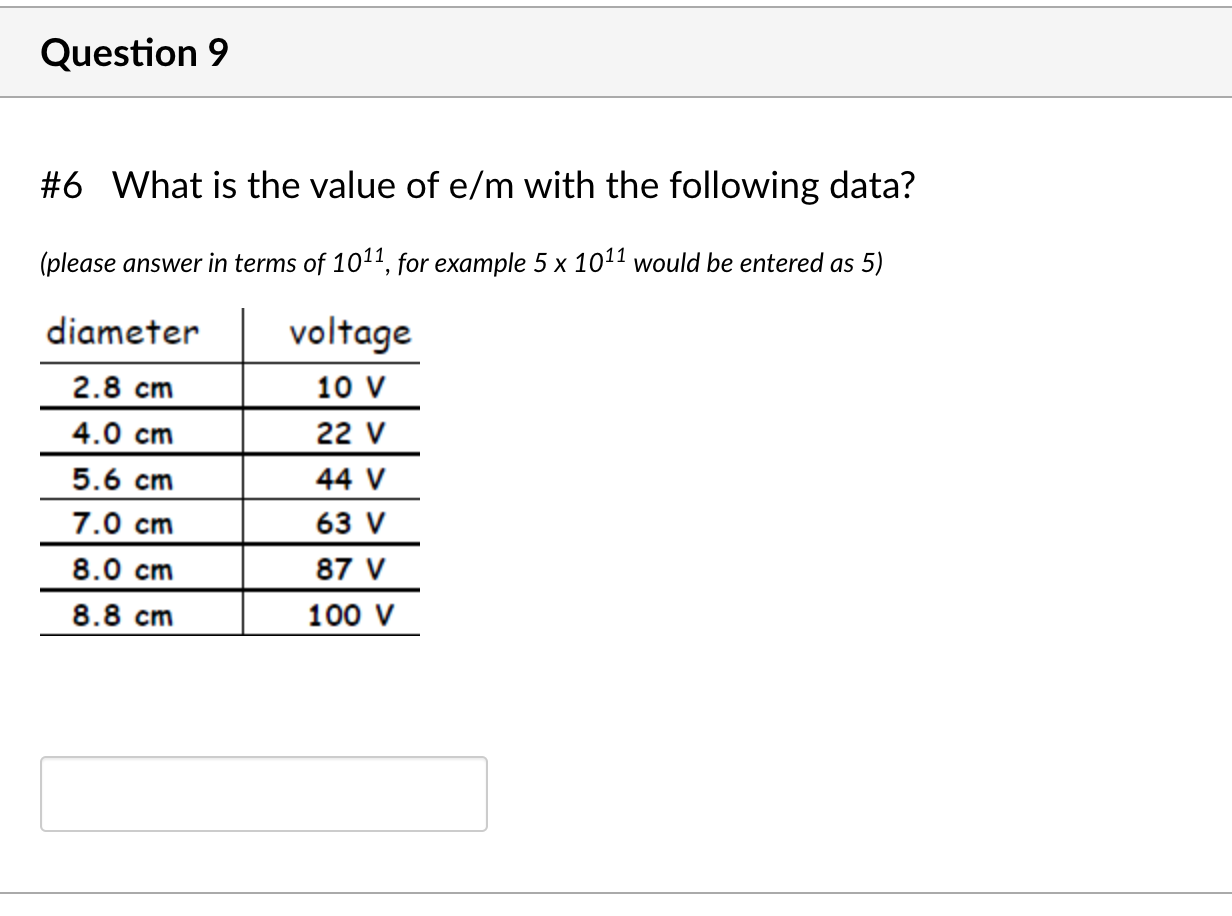Click the 22 V table cell
This screenshot has height=916, width=1232.
[x=349, y=433]
